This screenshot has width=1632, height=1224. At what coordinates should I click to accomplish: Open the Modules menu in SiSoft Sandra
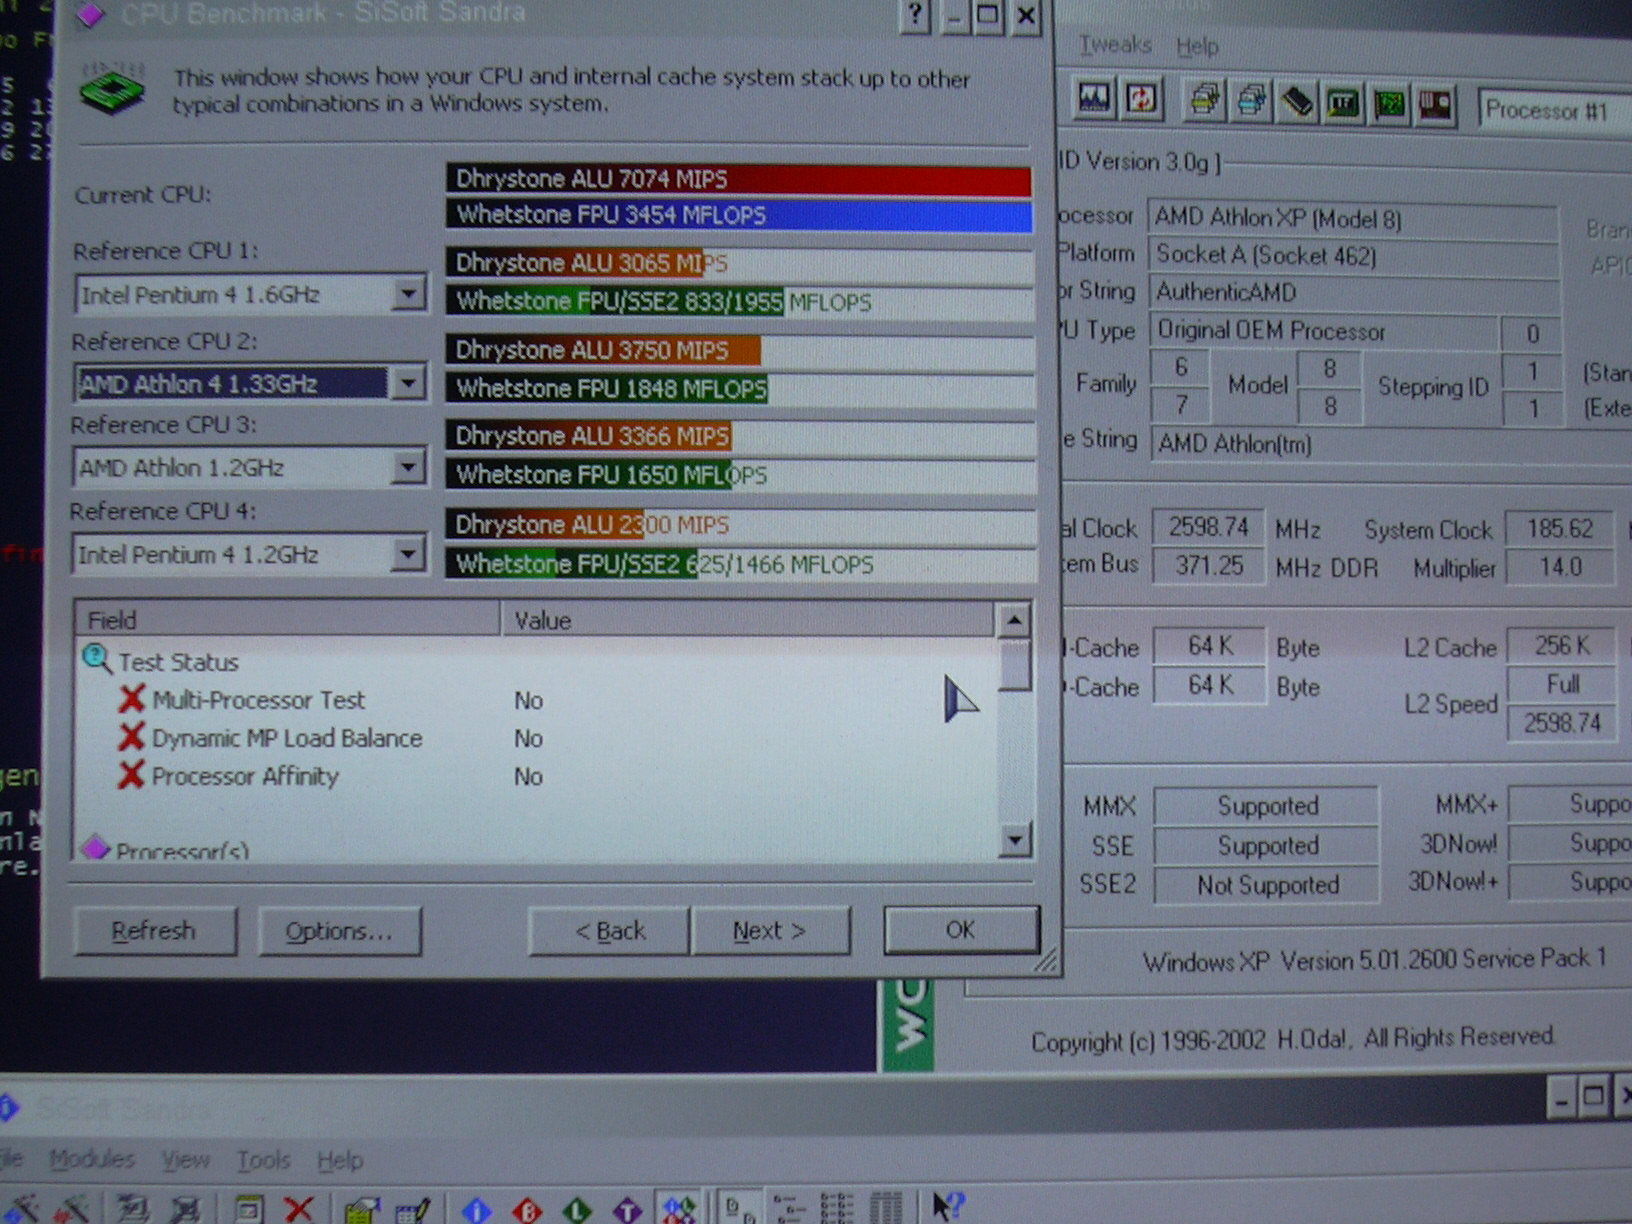click(x=92, y=1159)
